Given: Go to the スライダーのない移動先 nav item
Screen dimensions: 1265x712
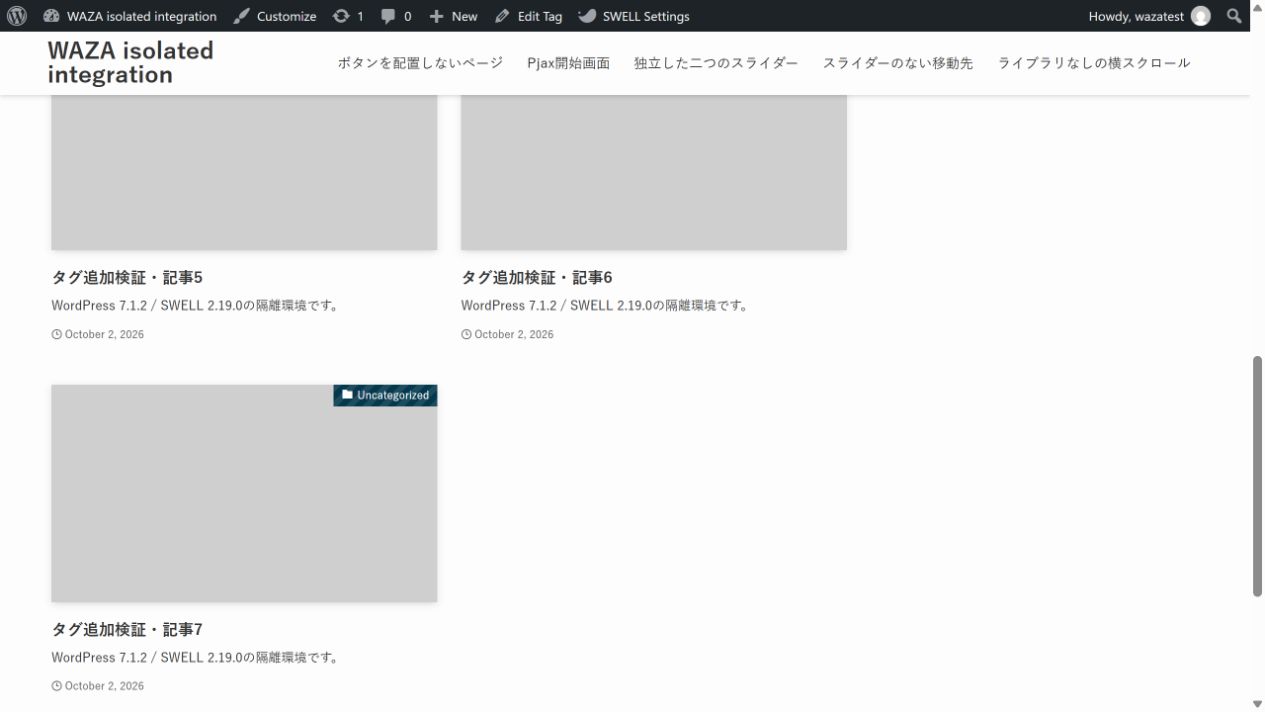Looking at the screenshot, I should tap(898, 63).
